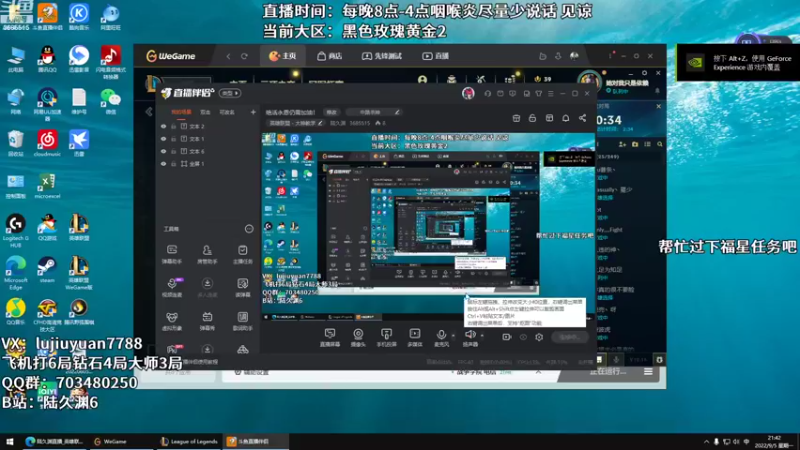Click the headset support icon in title bar
This screenshot has width=800, height=450.
(487, 94)
